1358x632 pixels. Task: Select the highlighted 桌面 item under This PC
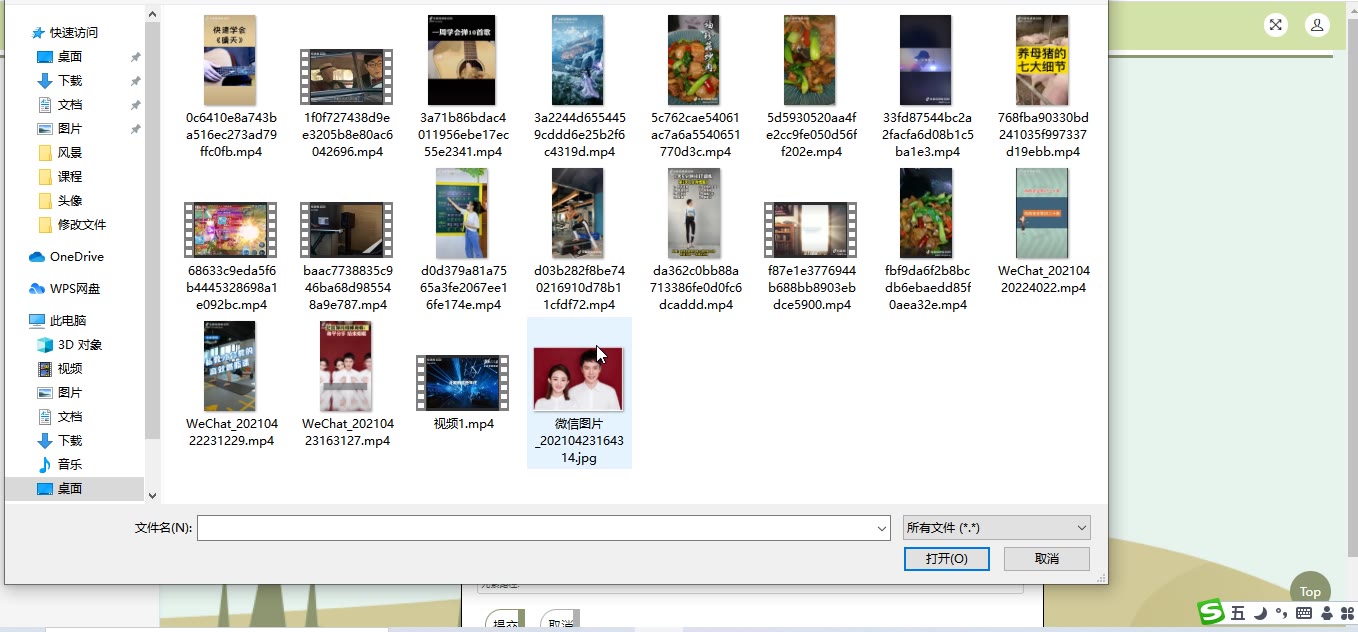(x=75, y=489)
